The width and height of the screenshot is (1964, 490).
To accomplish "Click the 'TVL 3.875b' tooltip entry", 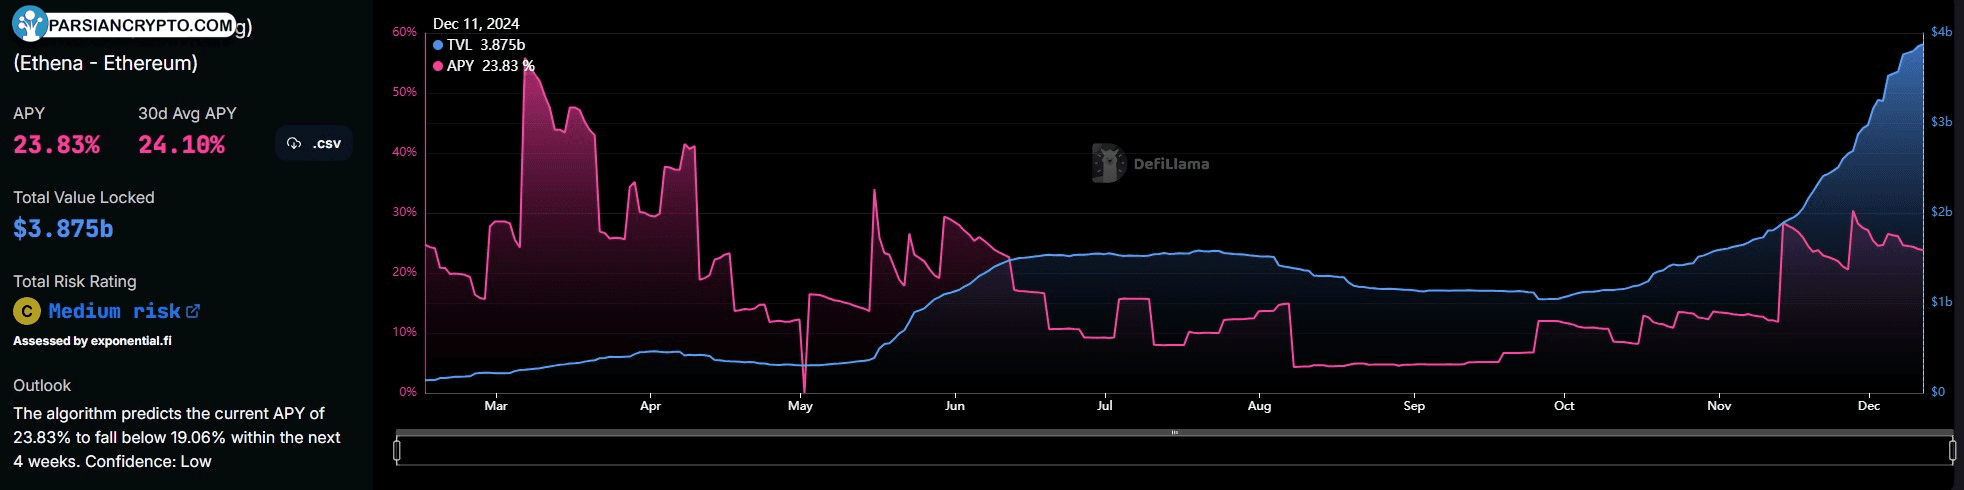I will click(479, 45).
